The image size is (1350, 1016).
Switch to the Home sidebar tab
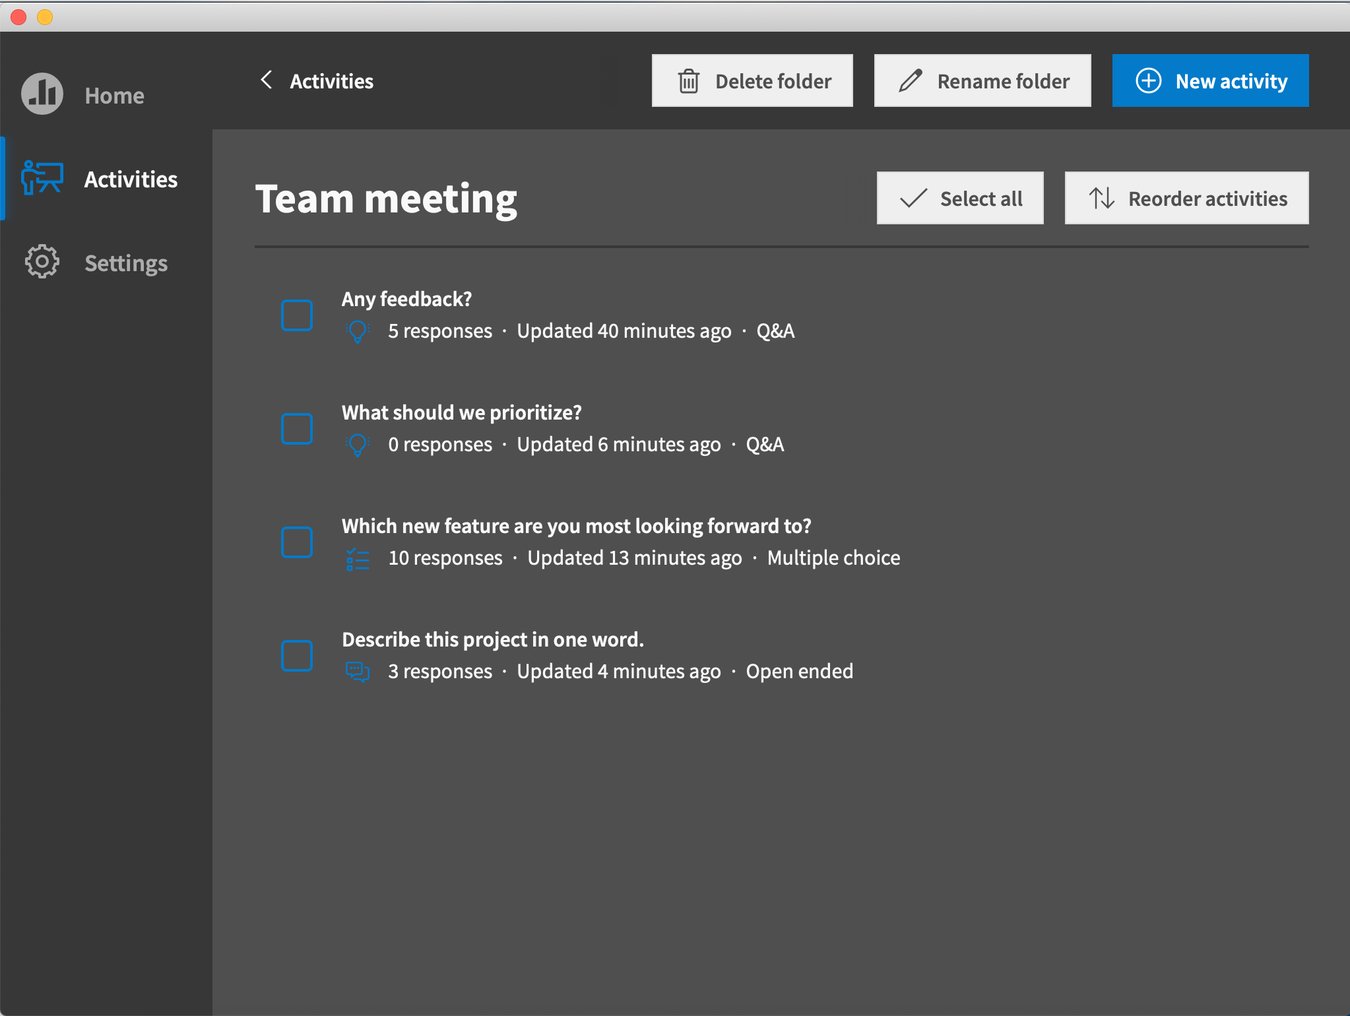pyautogui.click(x=114, y=96)
